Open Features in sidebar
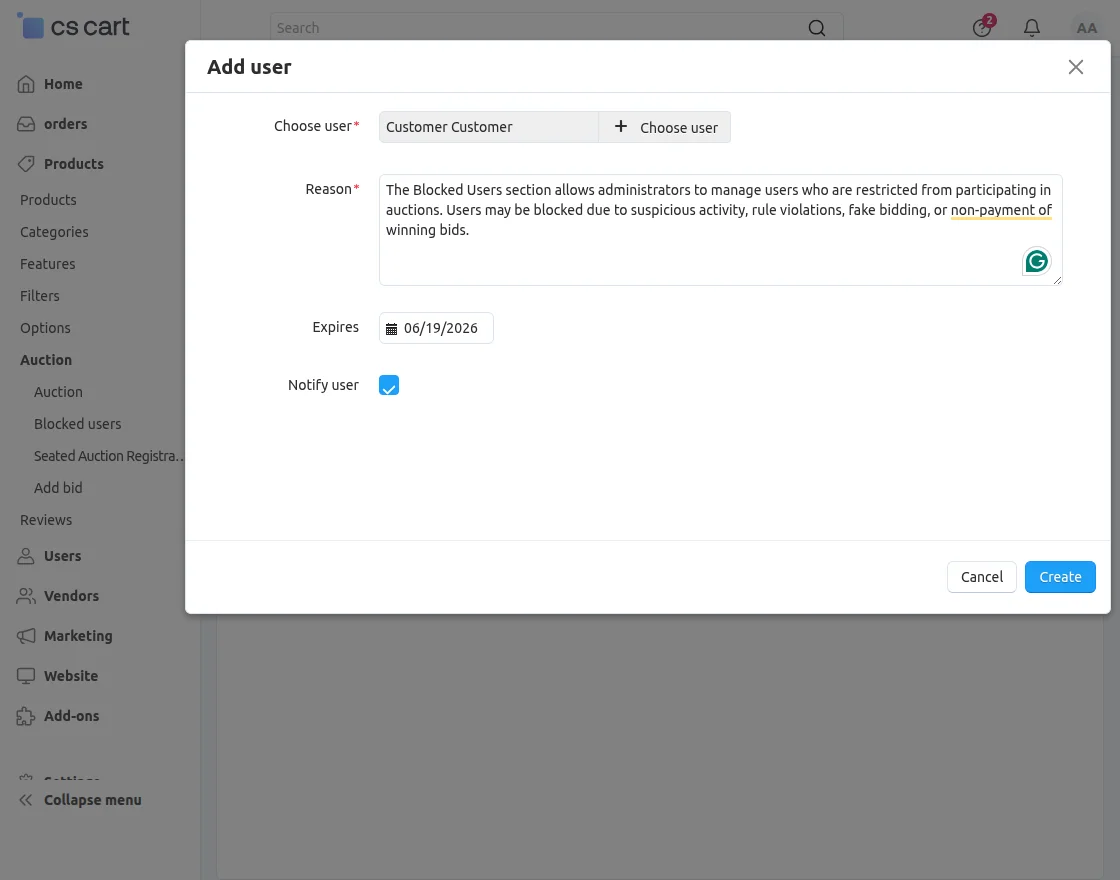This screenshot has width=1120, height=880. [47, 264]
